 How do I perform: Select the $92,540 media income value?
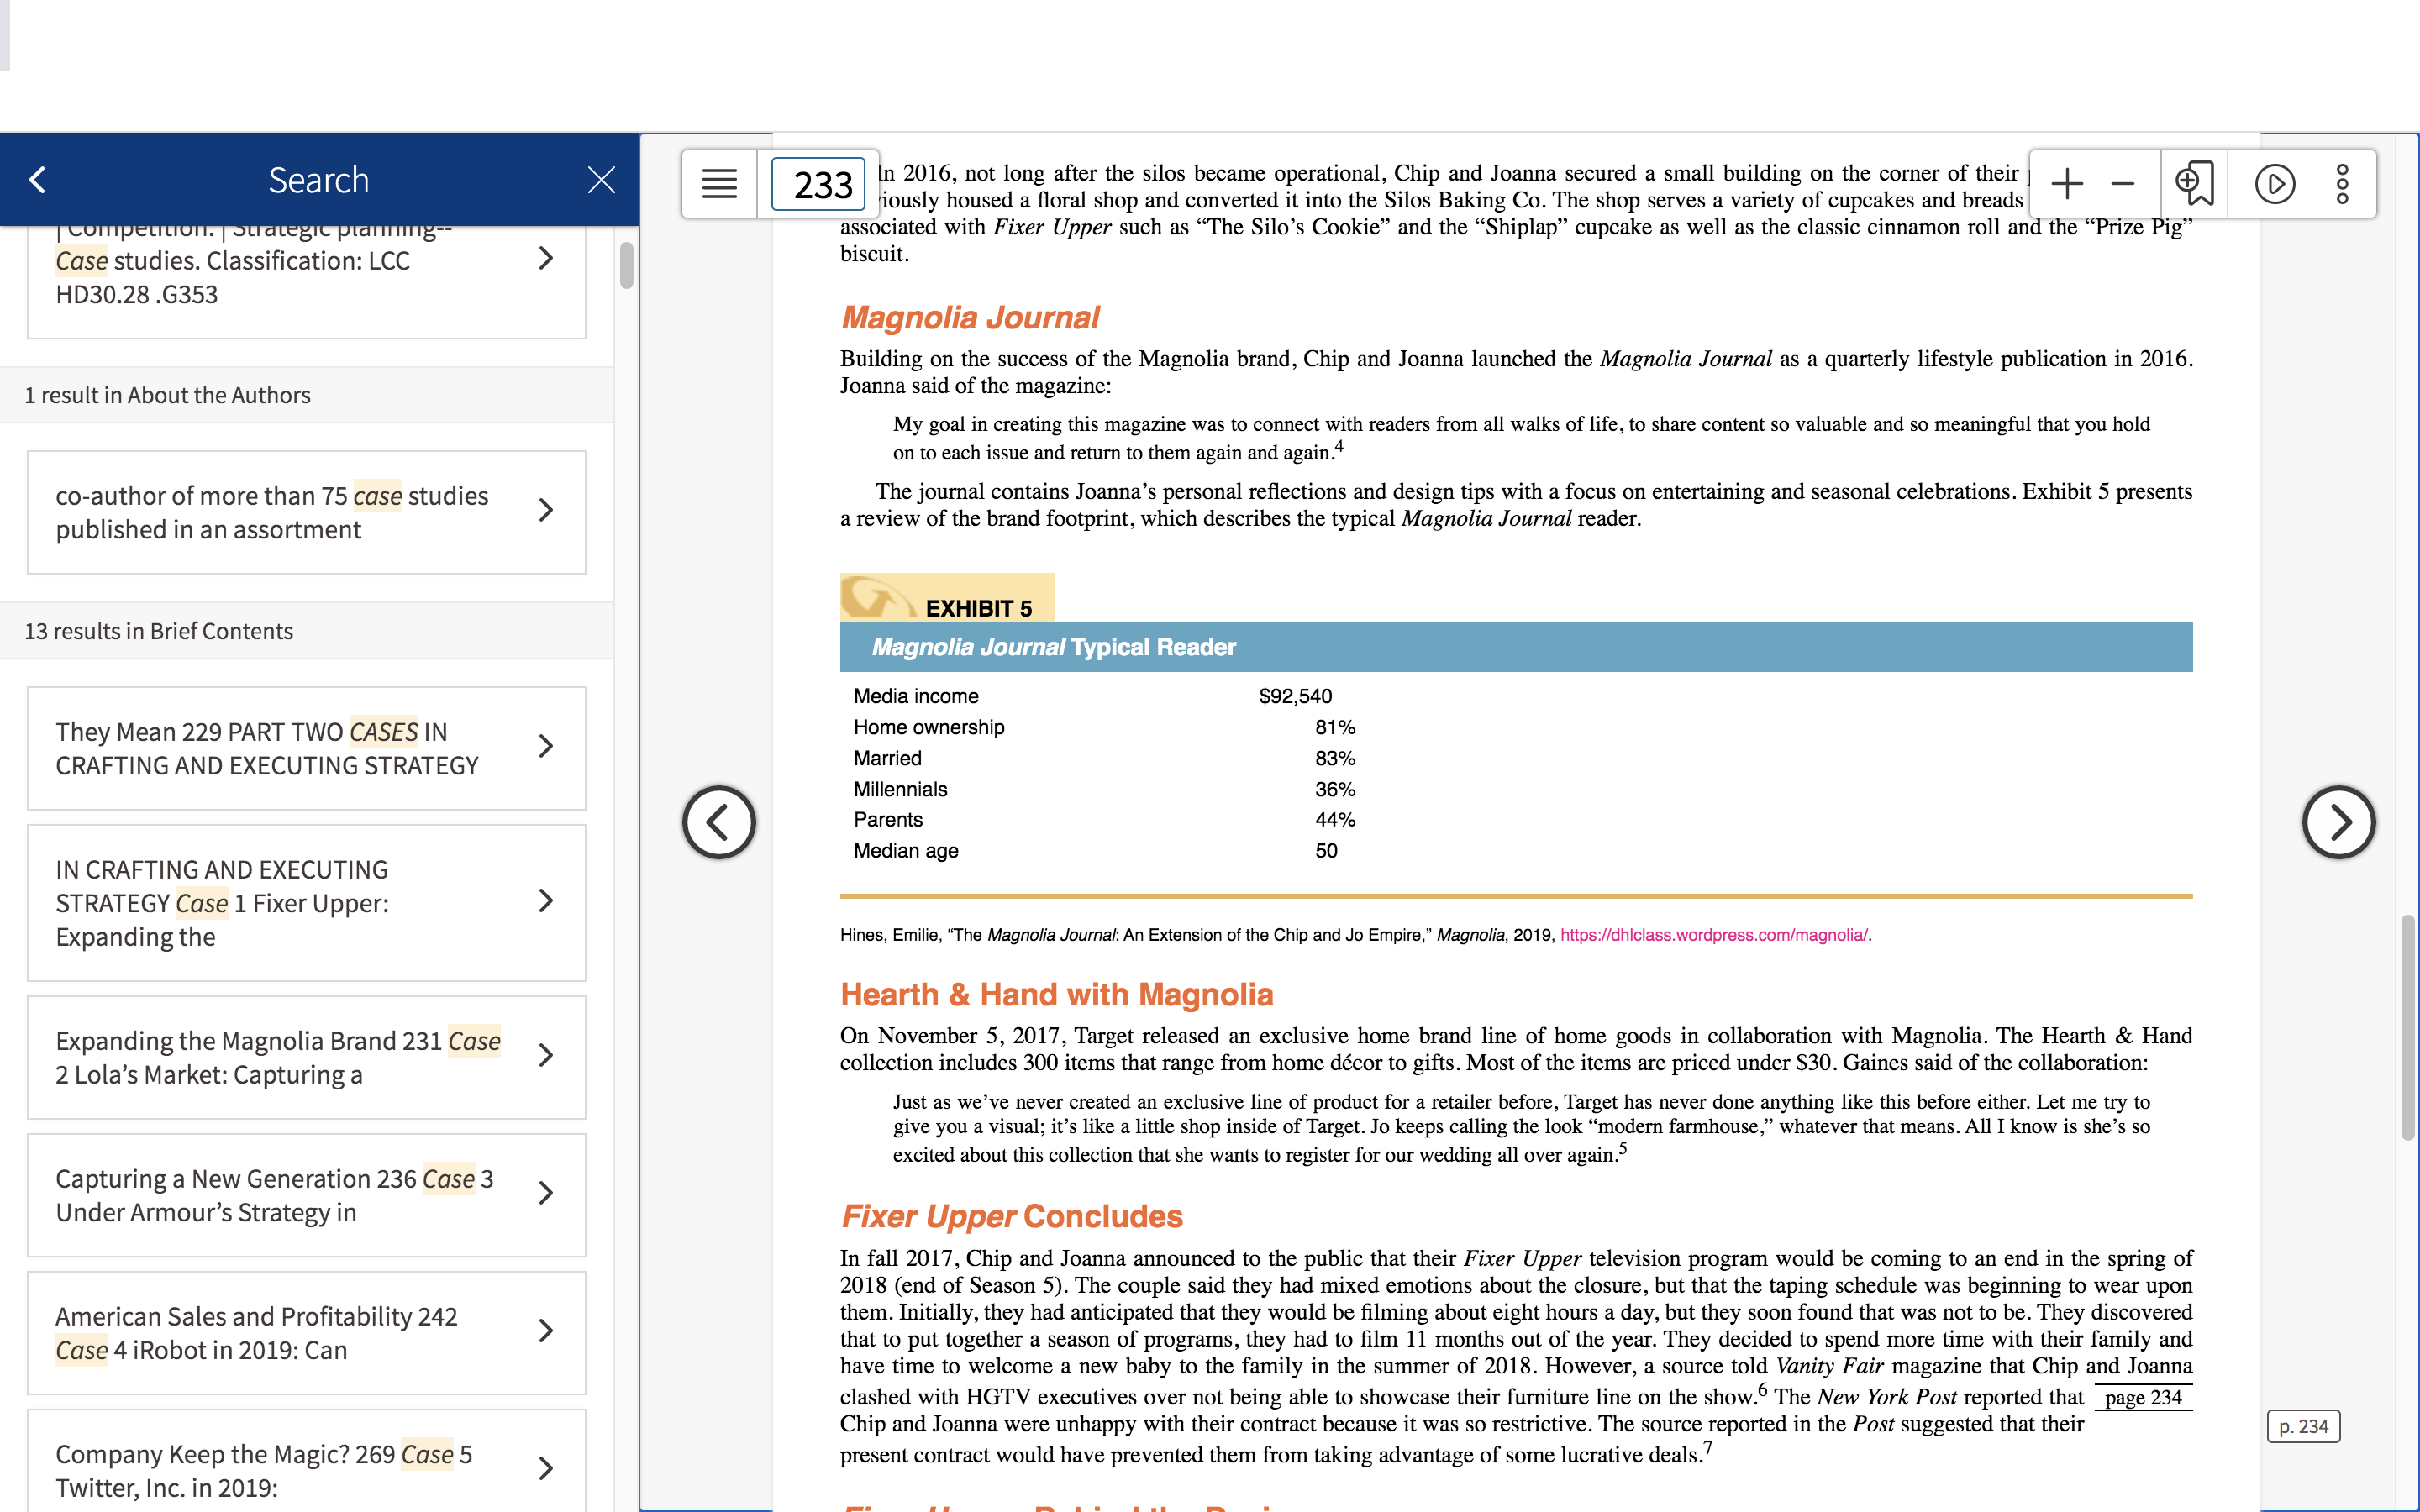click(1295, 696)
